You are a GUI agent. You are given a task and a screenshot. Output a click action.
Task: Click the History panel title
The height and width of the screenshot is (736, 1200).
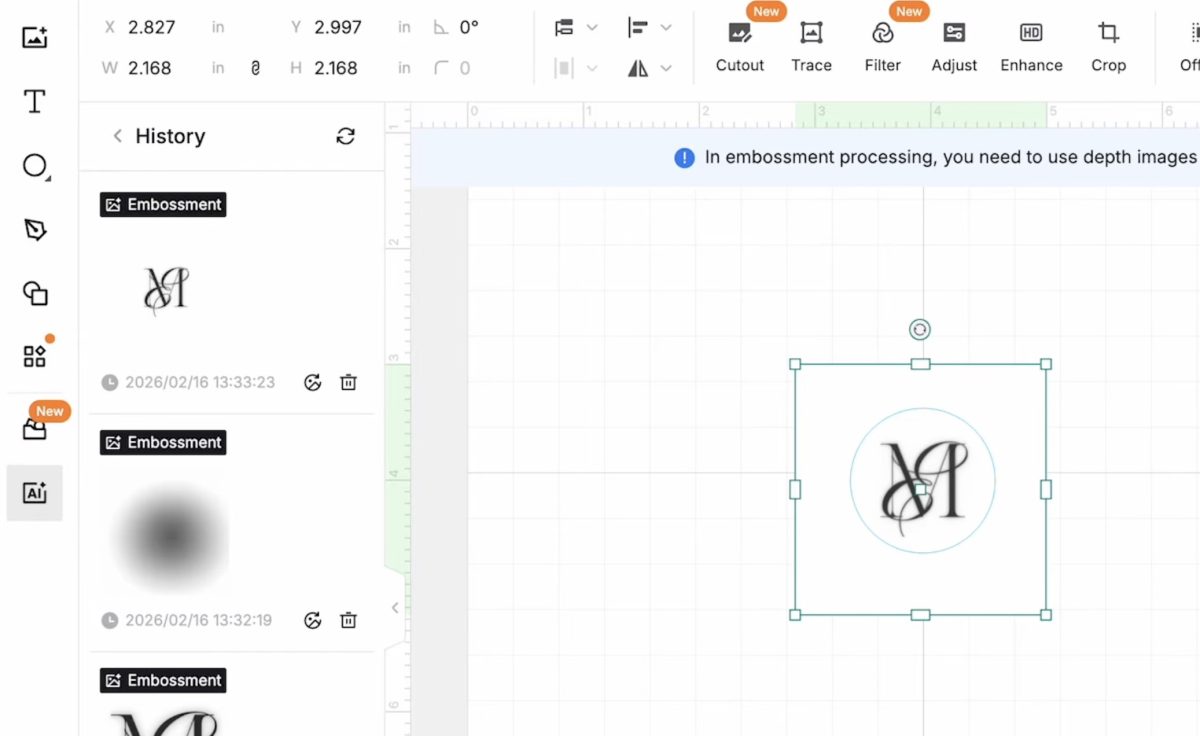coord(170,136)
